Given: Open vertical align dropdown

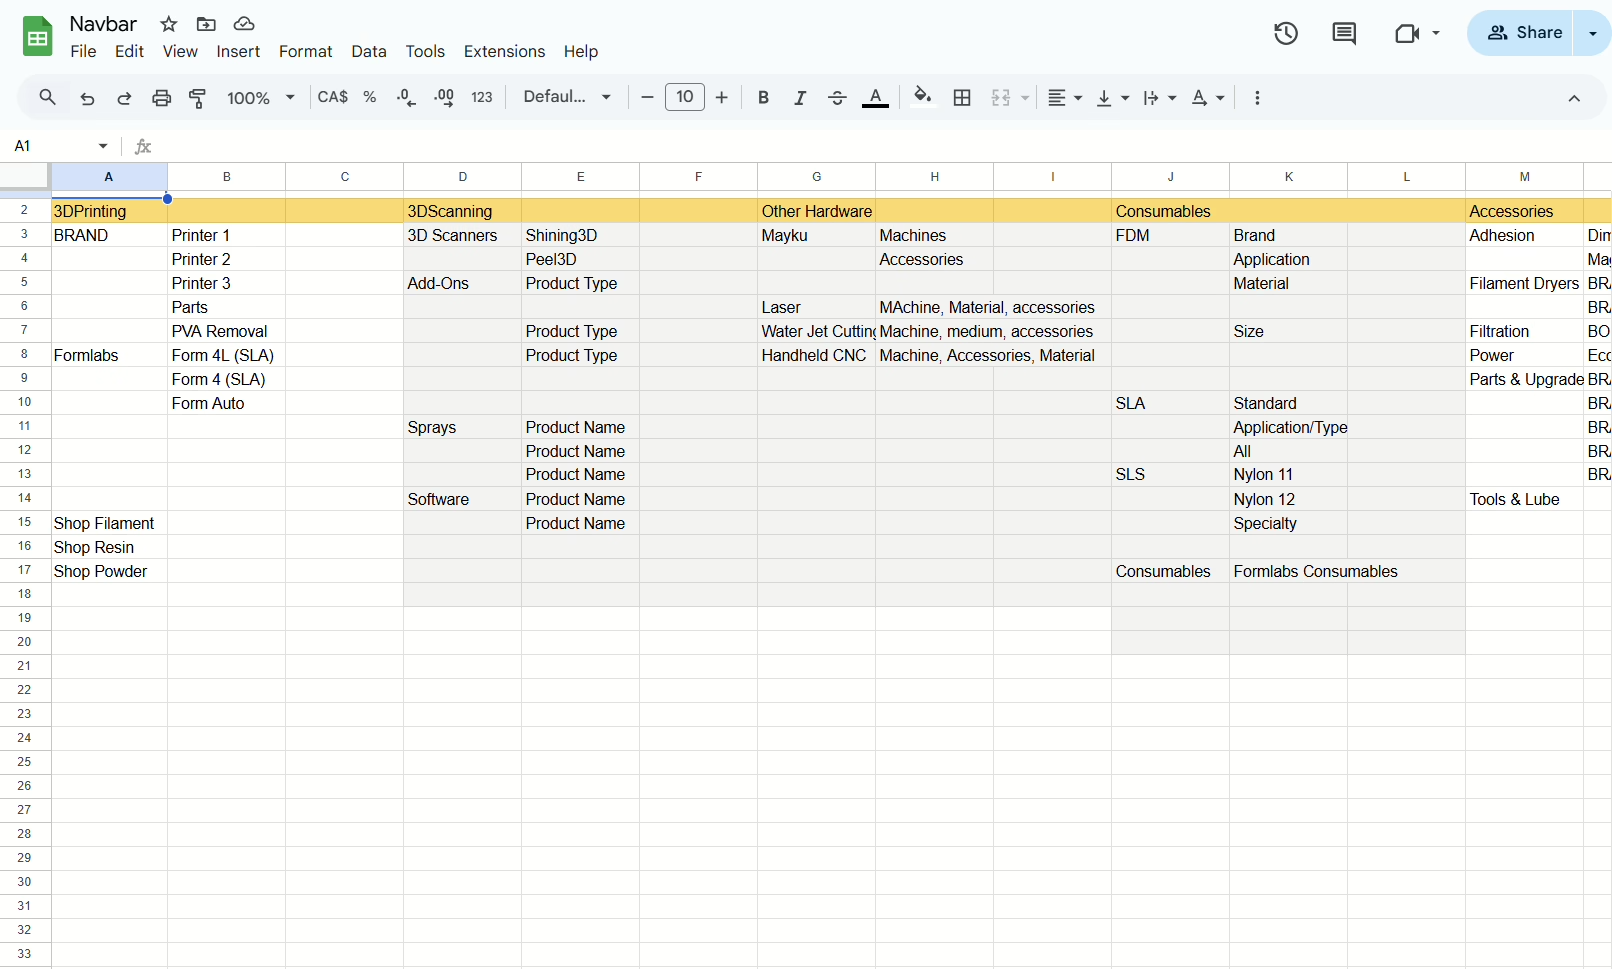Looking at the screenshot, I should tap(1113, 98).
